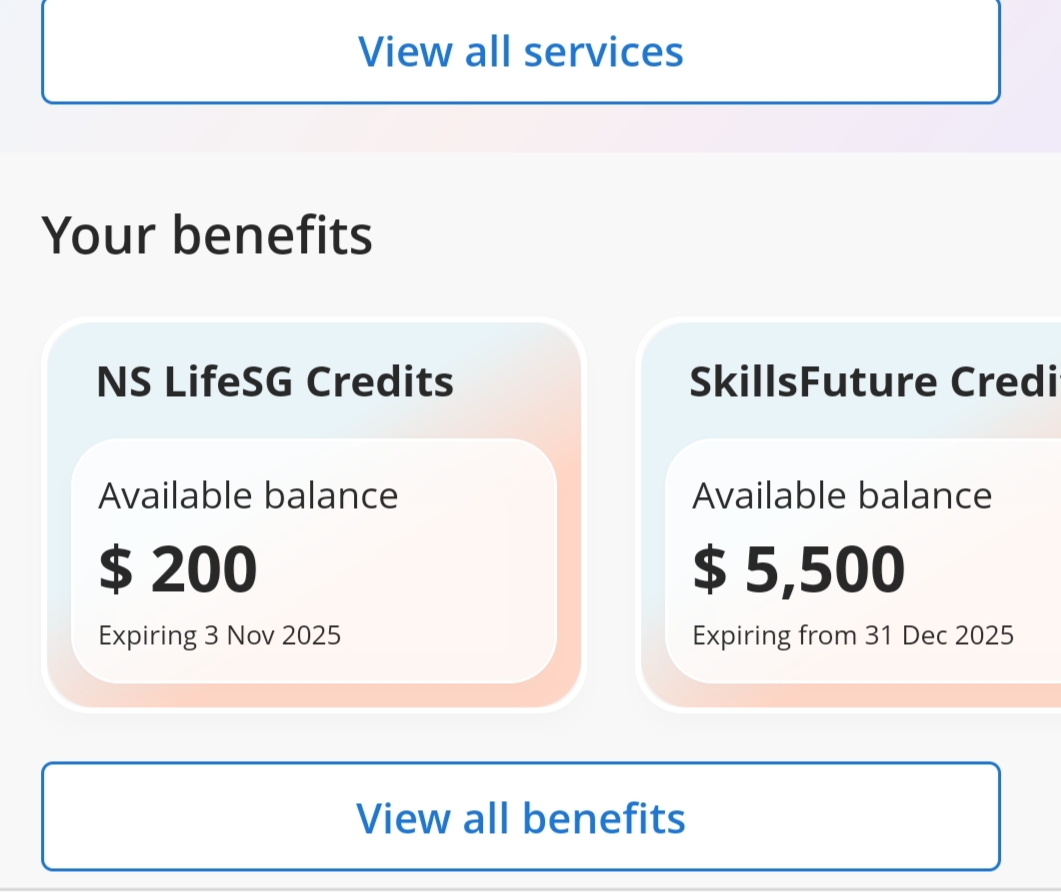The image size is (1061, 892).
Task: Open the NS LifeSG Credits card title
Action: (x=275, y=382)
